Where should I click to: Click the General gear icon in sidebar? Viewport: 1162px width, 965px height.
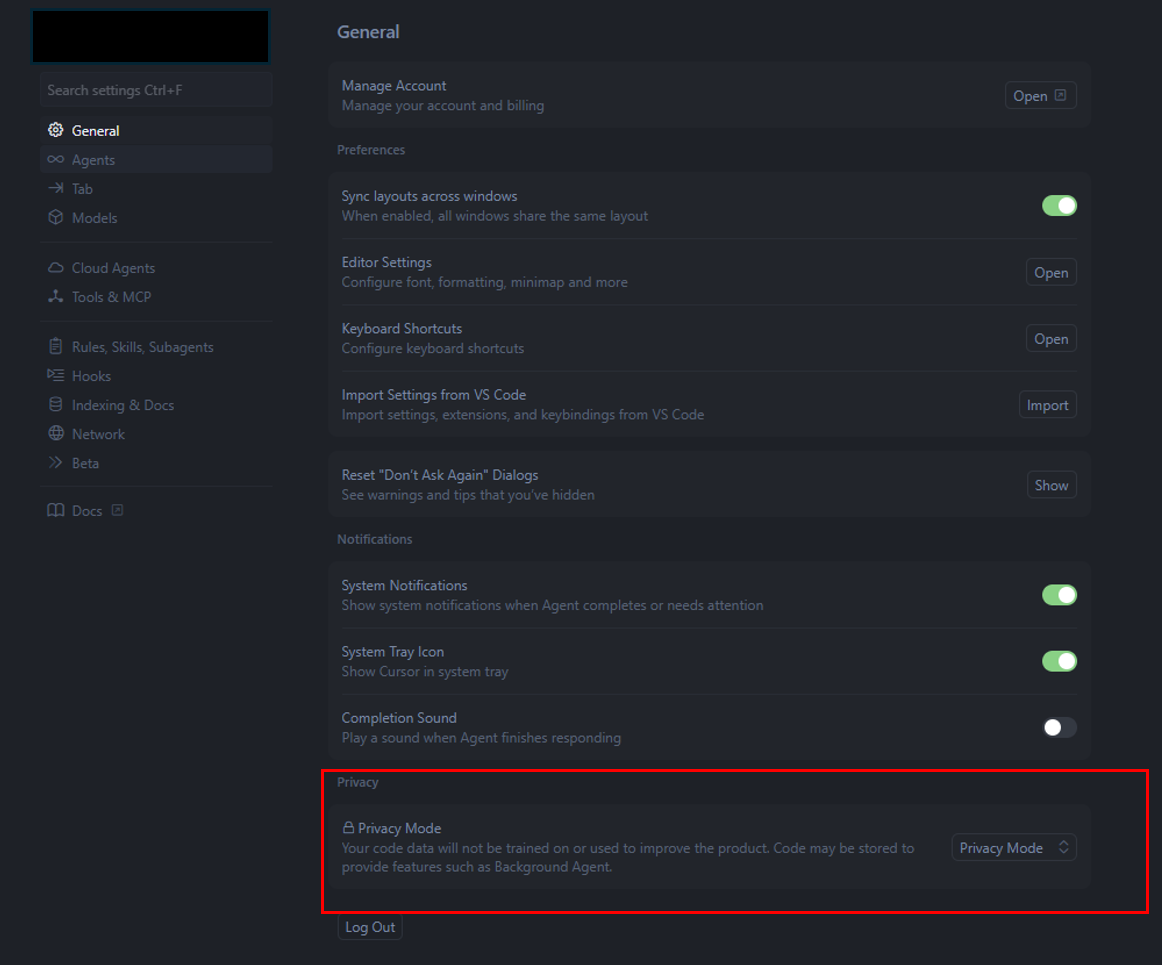point(56,130)
